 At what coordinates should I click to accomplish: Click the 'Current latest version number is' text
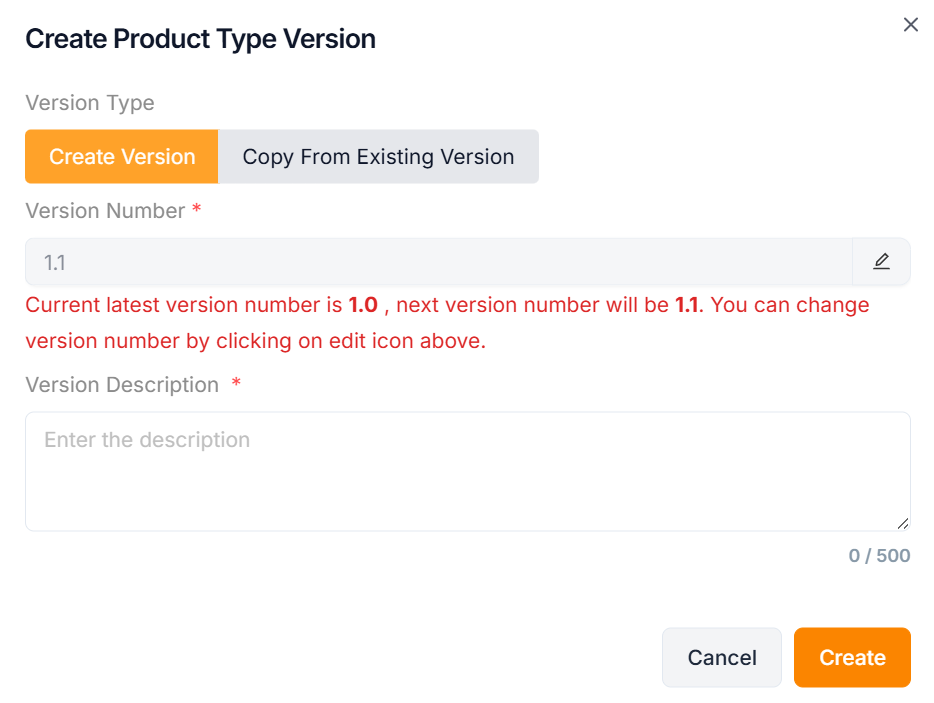184,305
